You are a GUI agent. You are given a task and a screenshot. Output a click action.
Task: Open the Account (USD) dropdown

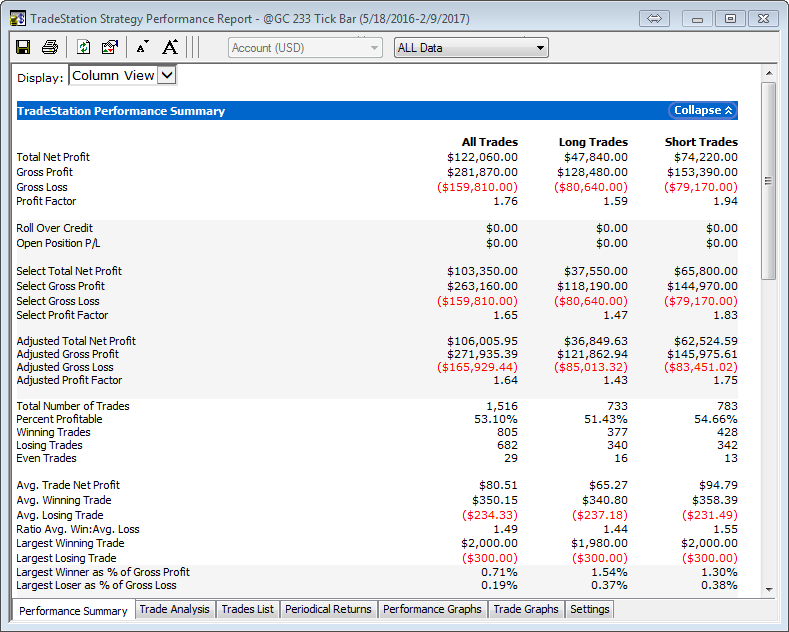pyautogui.click(x=305, y=47)
